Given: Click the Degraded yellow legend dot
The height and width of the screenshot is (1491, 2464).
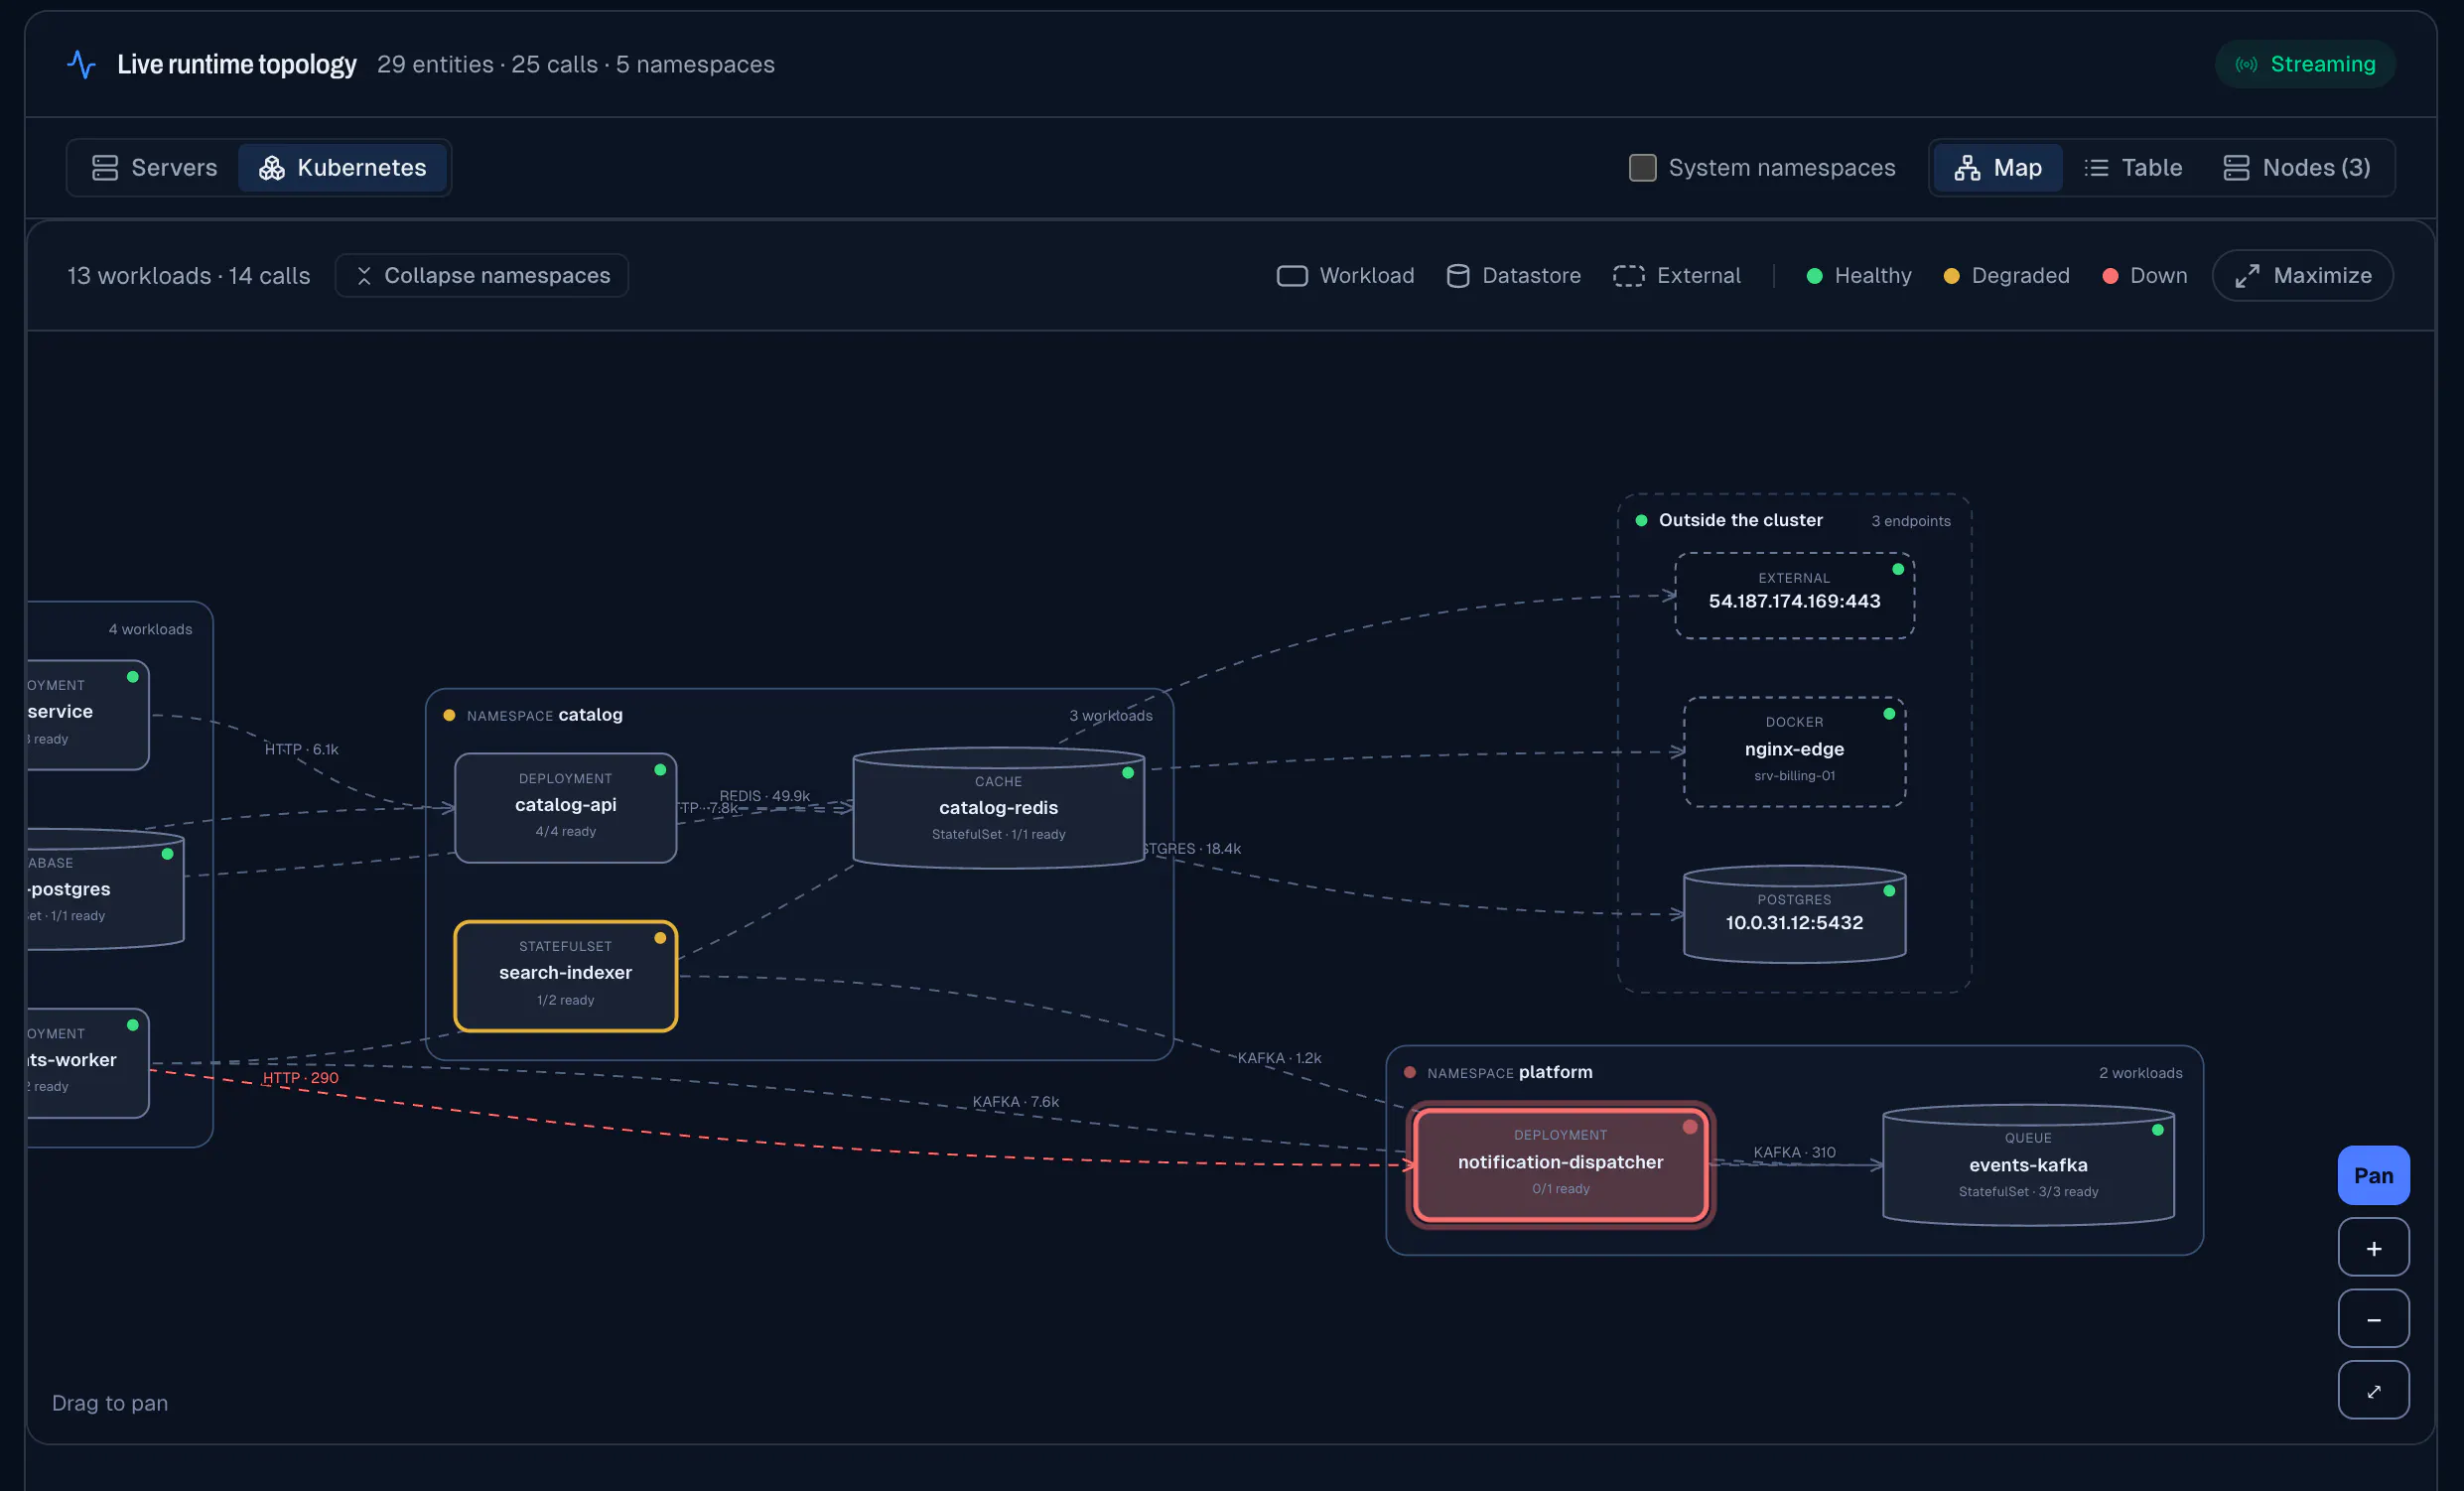Looking at the screenshot, I should pyautogui.click(x=1950, y=276).
